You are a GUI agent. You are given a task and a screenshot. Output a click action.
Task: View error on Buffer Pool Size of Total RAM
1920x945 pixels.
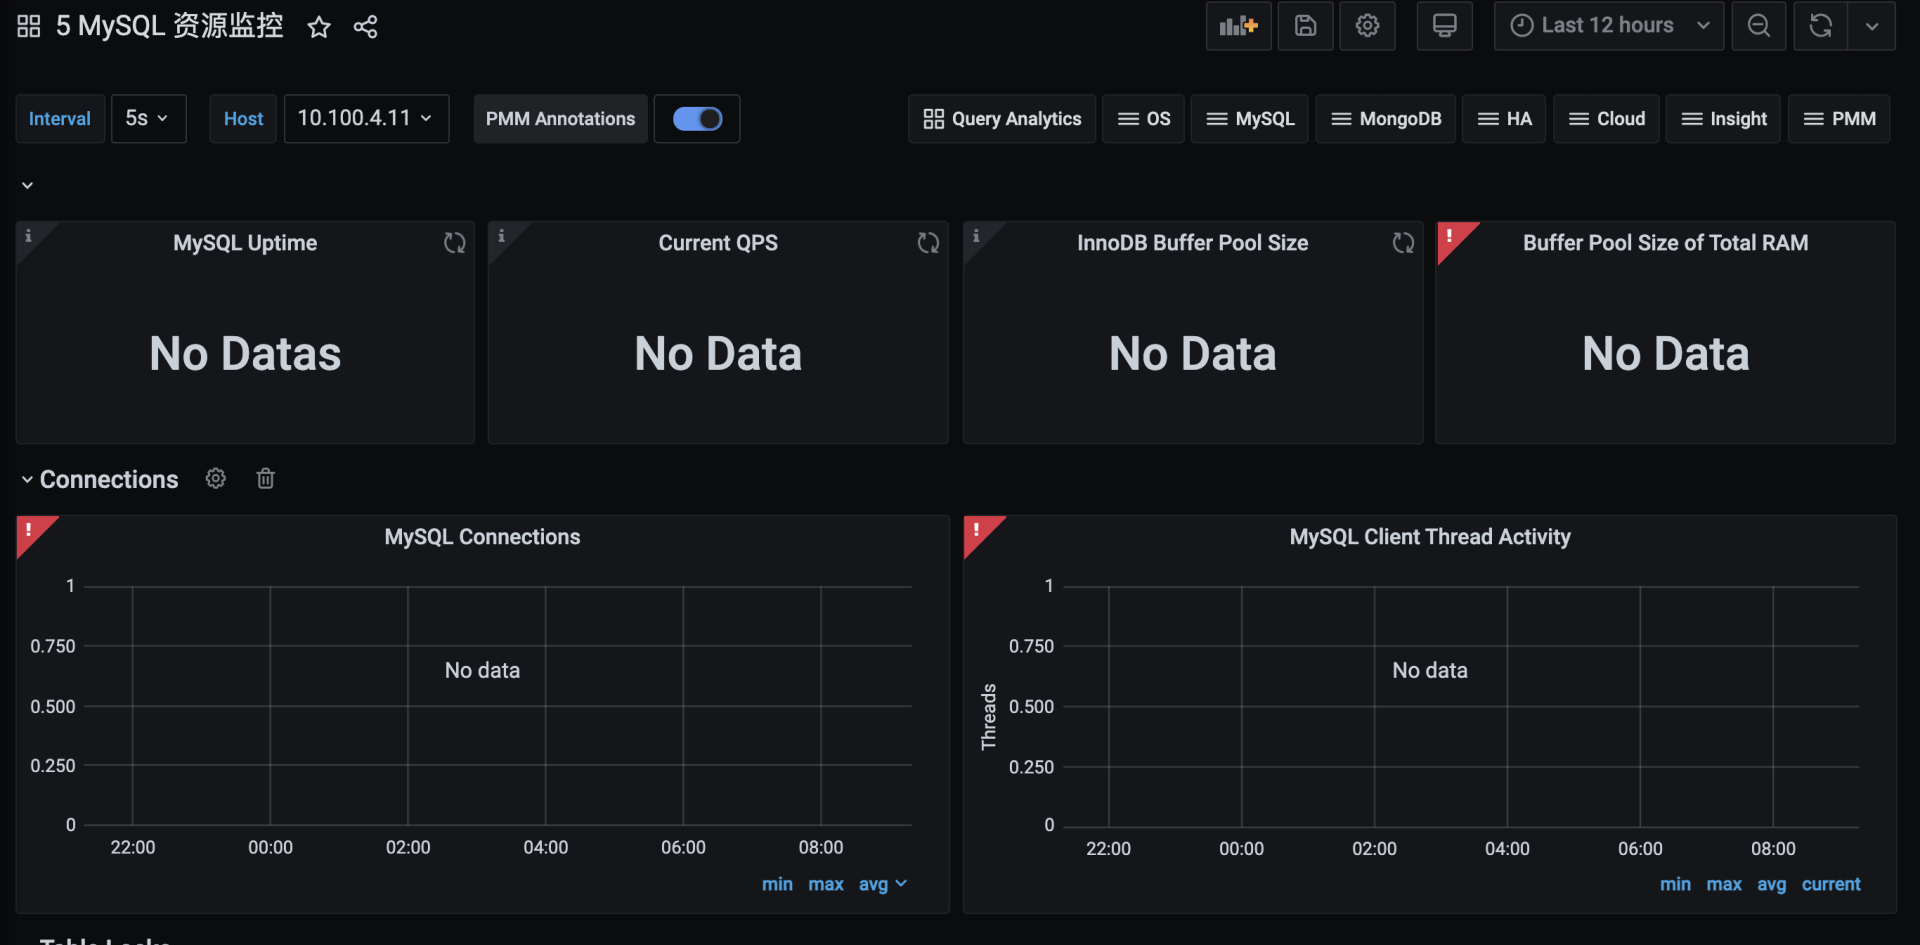coord(1449,237)
